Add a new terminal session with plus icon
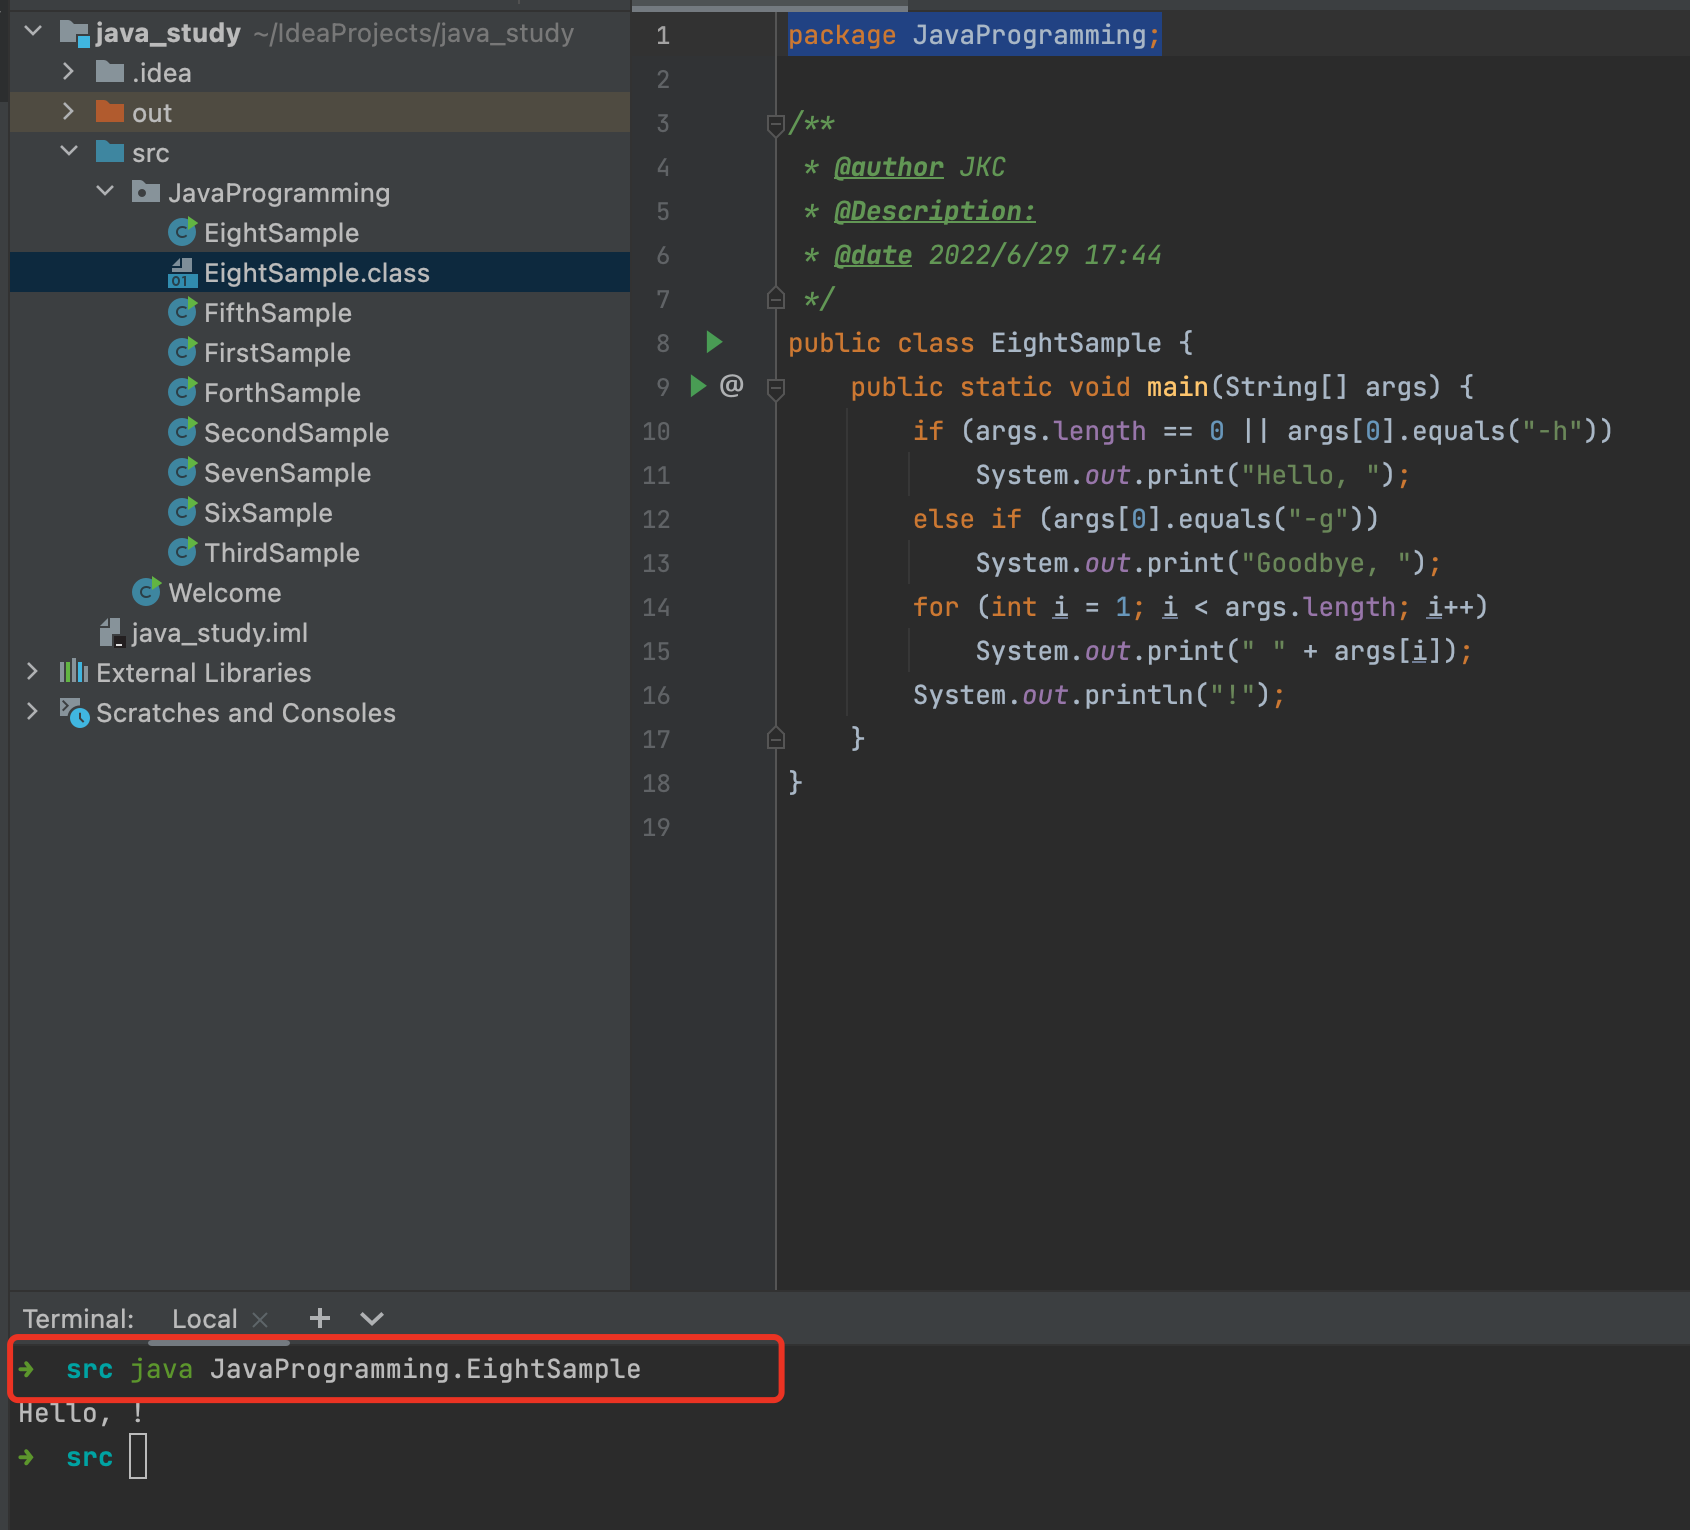 320,1318
